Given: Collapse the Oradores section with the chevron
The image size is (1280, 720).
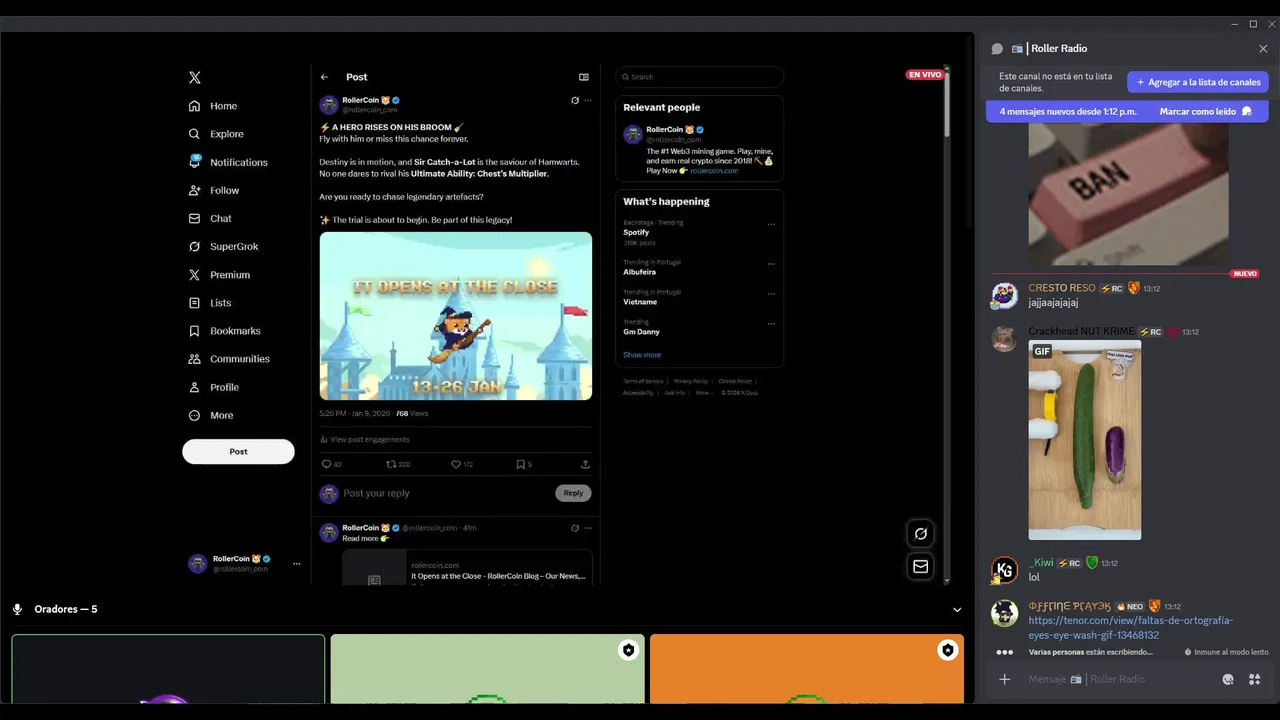Looking at the screenshot, I should point(957,610).
